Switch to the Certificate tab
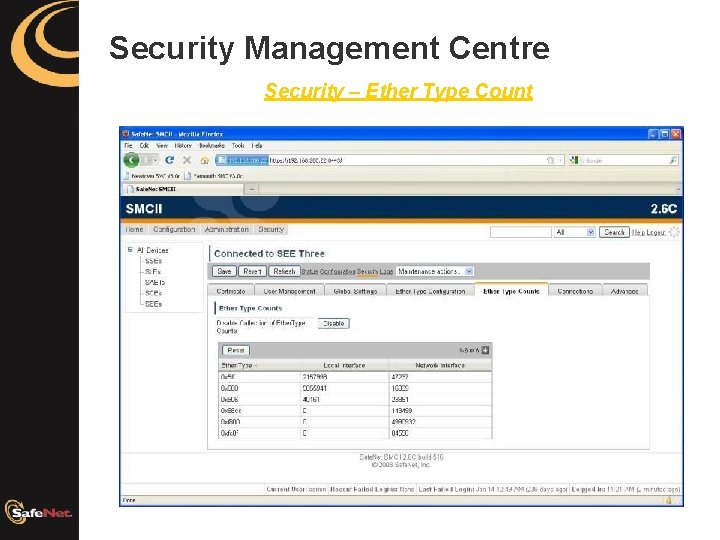This screenshot has width=720, height=540. (x=231, y=291)
